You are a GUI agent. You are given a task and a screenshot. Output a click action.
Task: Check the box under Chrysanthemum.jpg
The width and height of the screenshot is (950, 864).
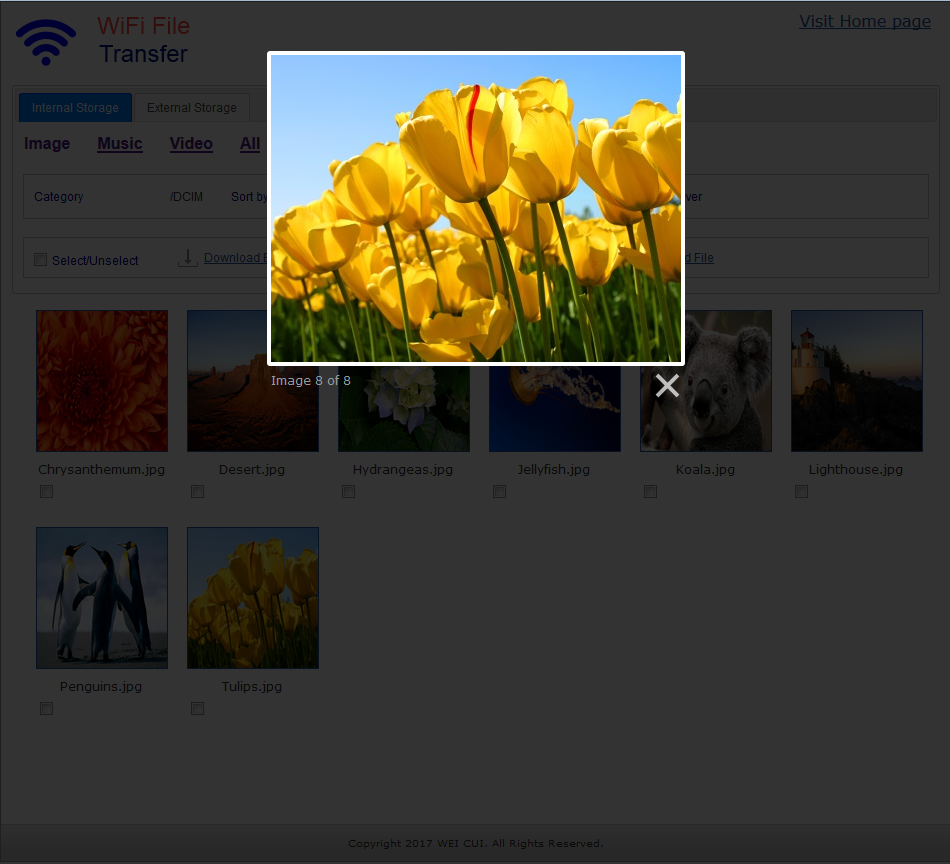pyautogui.click(x=46, y=492)
